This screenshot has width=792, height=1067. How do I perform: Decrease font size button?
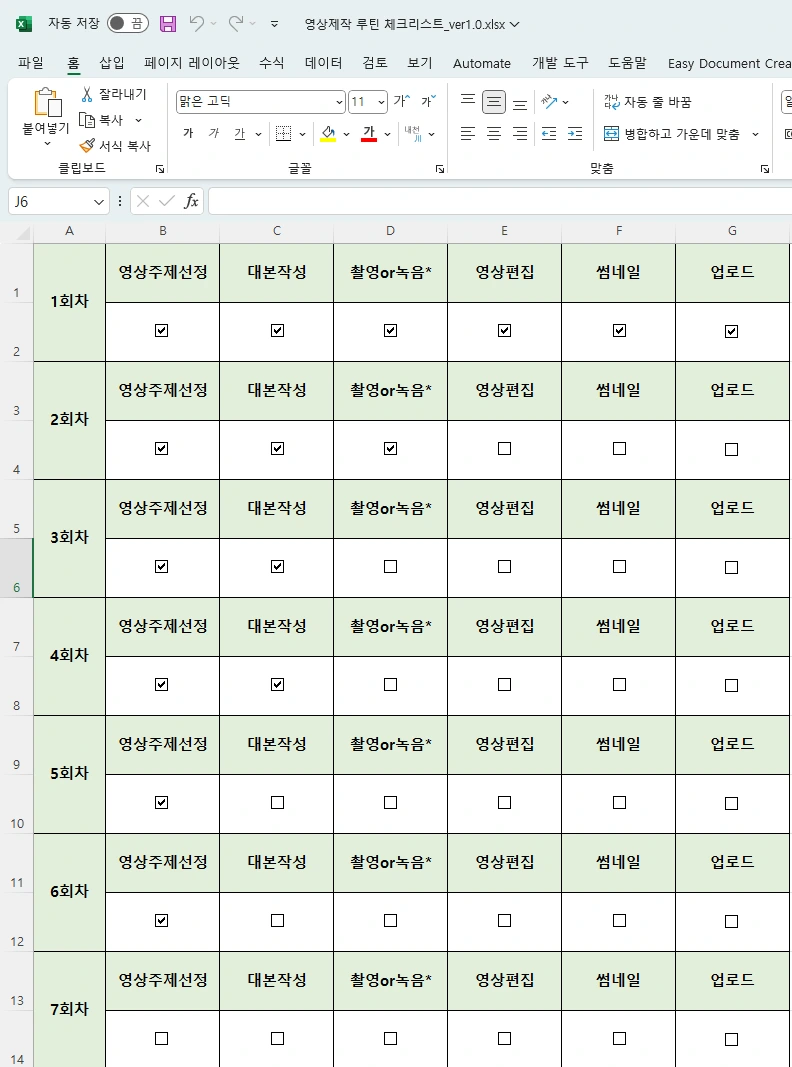pos(428,101)
